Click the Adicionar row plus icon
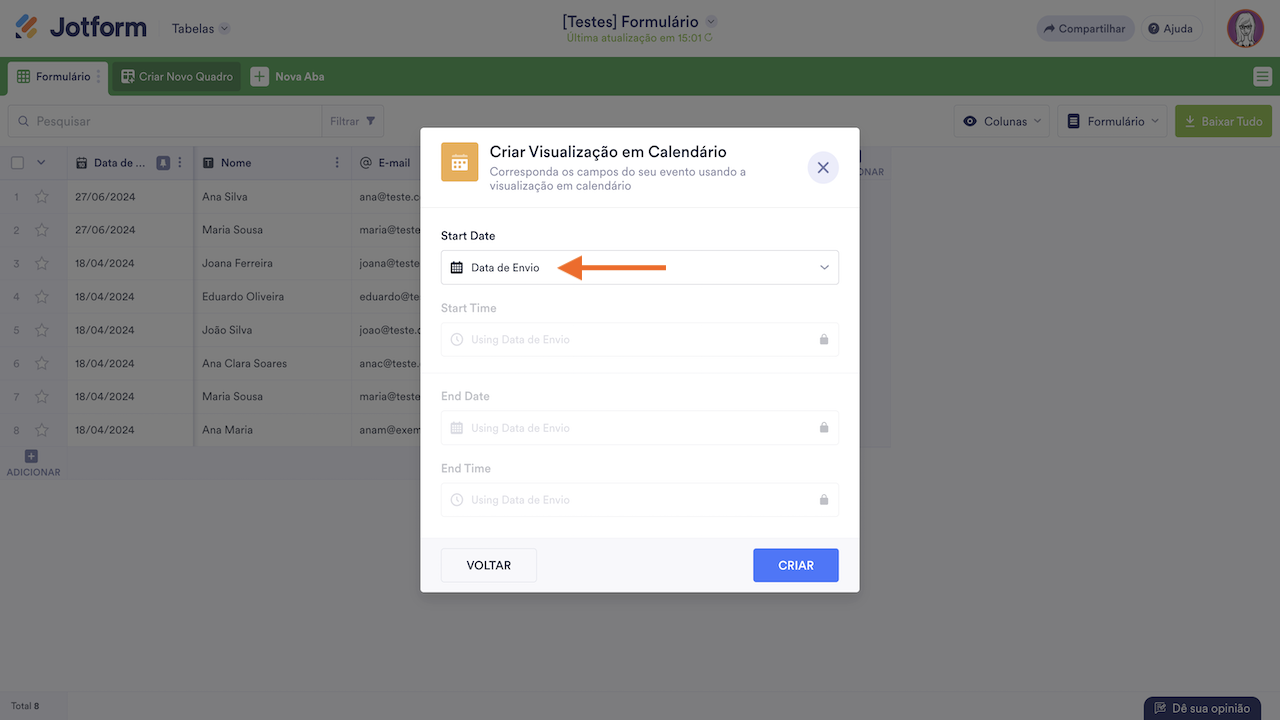 click(31, 457)
